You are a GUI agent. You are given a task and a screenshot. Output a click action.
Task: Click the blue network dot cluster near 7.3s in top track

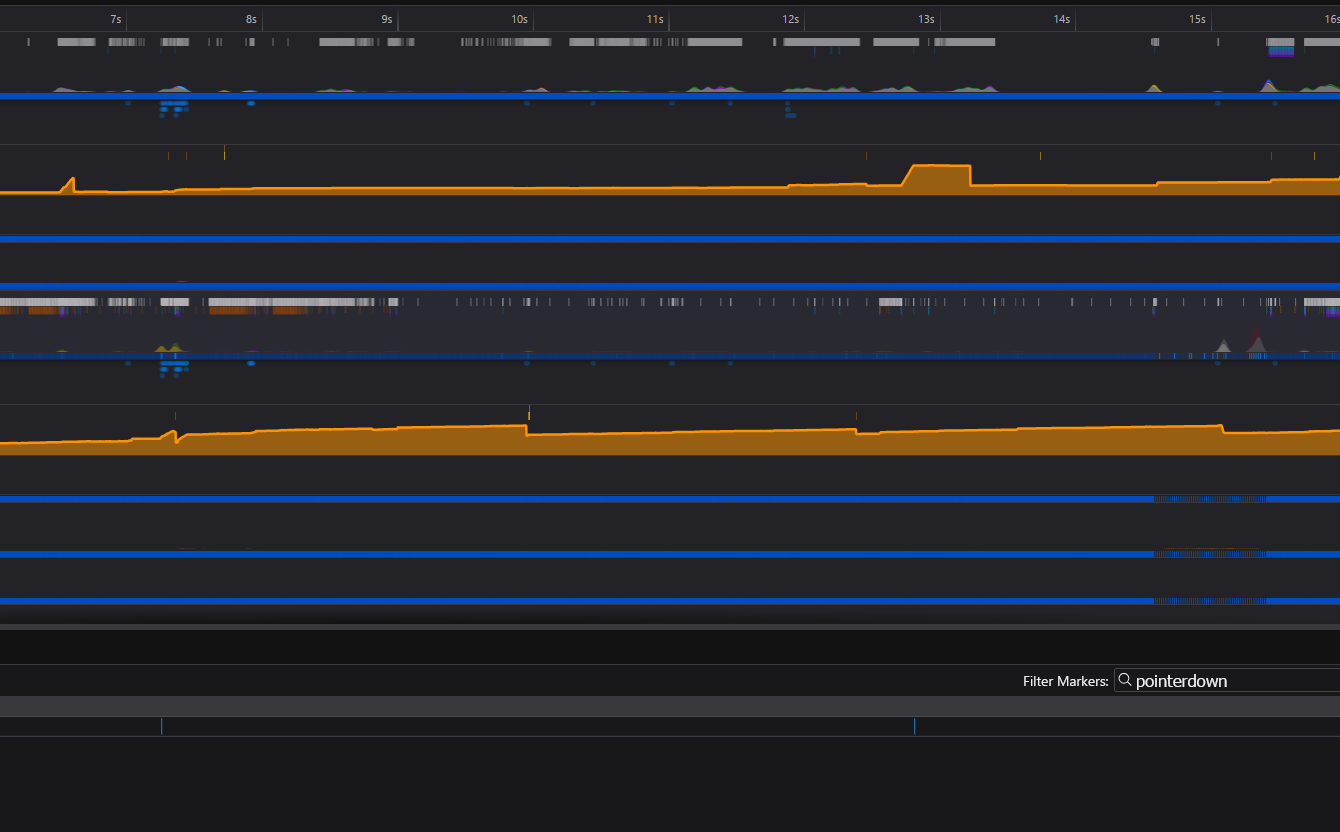[x=174, y=106]
